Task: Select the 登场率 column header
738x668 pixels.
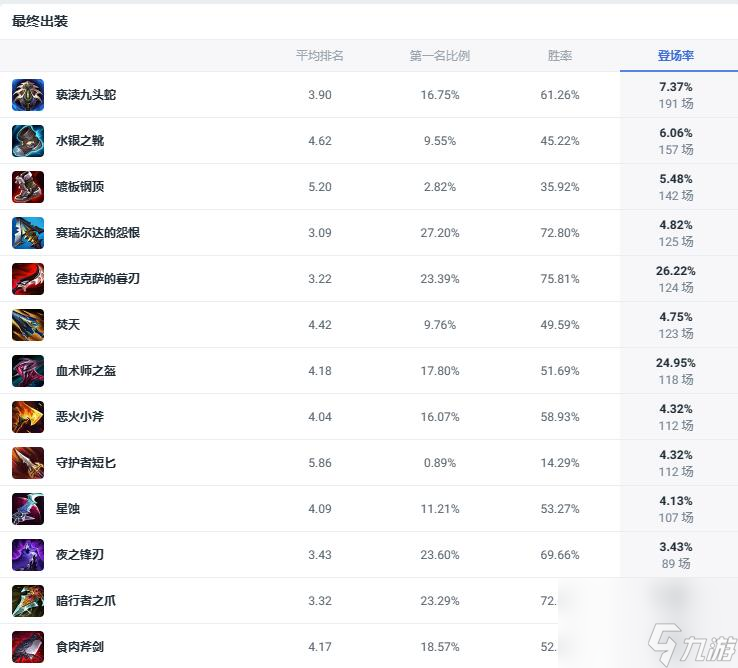Action: tap(676, 56)
